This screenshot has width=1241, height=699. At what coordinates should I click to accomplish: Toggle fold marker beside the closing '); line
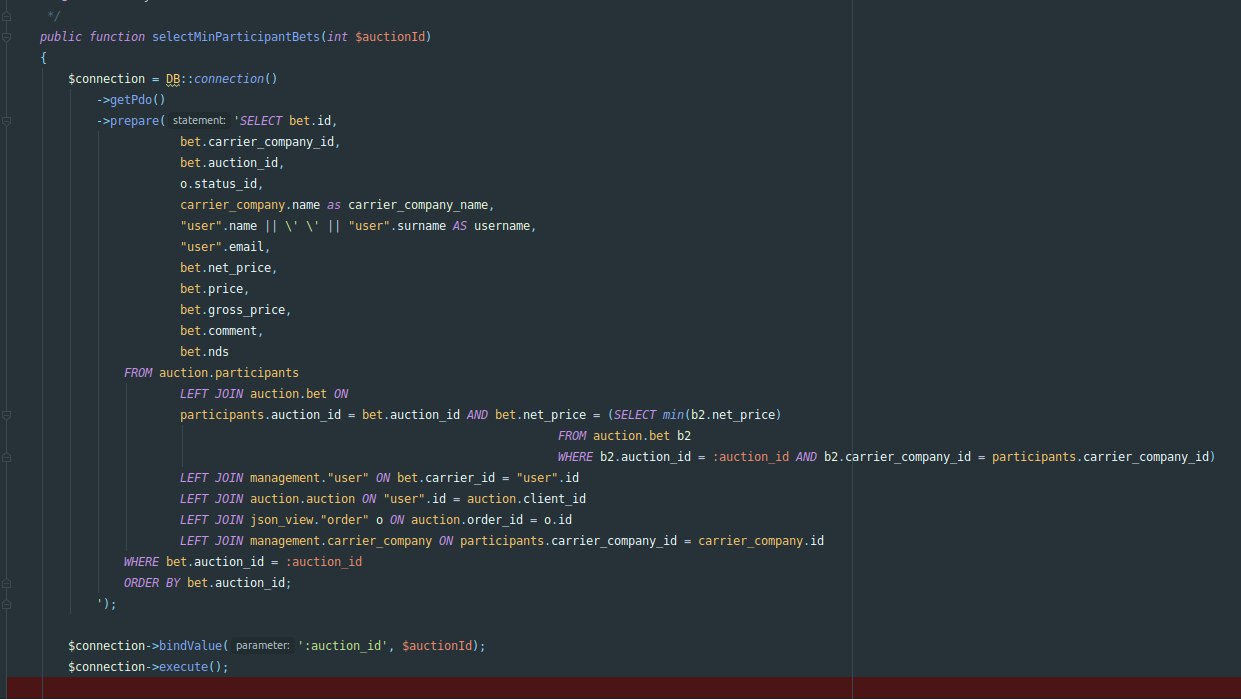(7, 603)
